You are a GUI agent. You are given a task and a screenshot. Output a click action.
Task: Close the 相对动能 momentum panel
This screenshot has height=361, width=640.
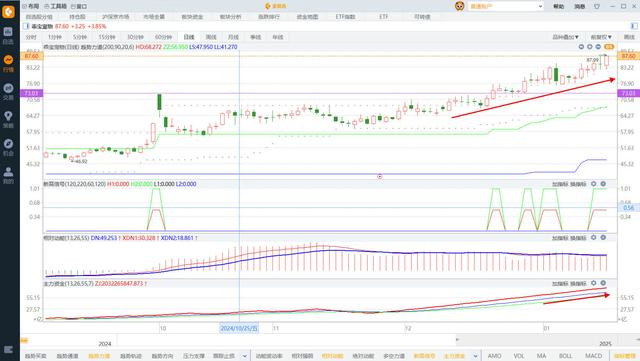coord(603,237)
